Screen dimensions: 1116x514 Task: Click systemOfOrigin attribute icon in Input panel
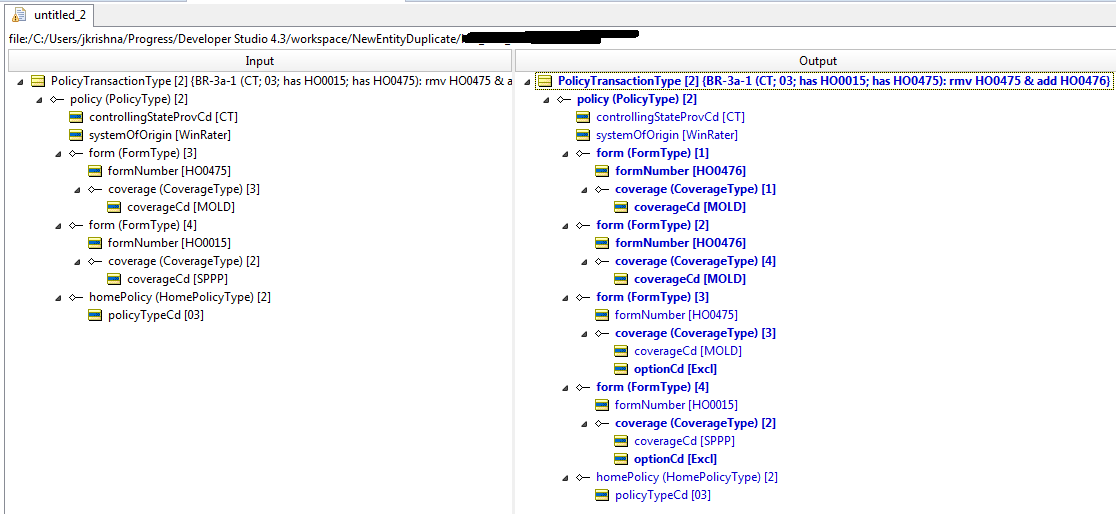tap(76, 135)
